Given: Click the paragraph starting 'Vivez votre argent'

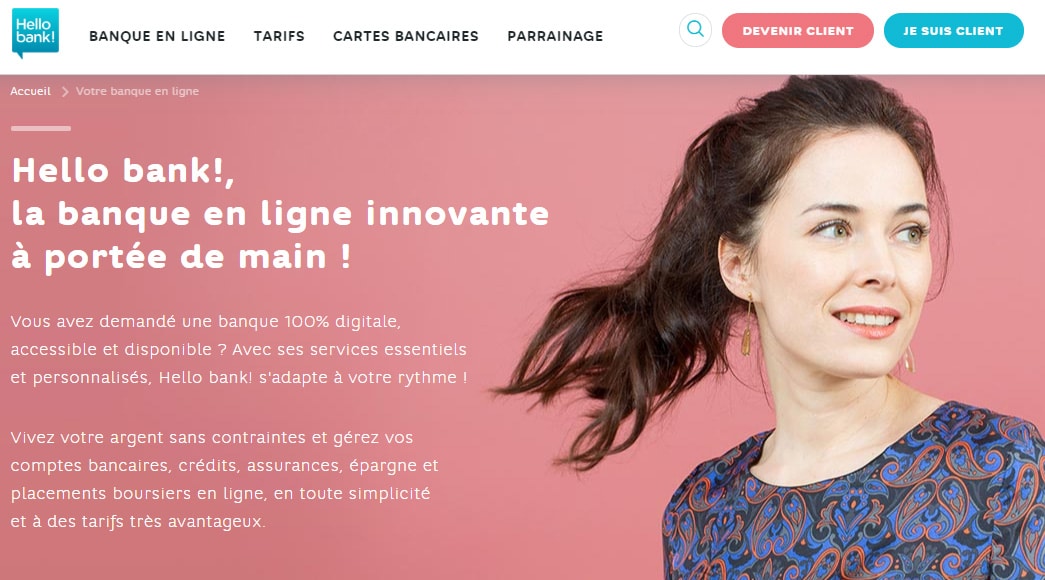Looking at the screenshot, I should pos(225,479).
